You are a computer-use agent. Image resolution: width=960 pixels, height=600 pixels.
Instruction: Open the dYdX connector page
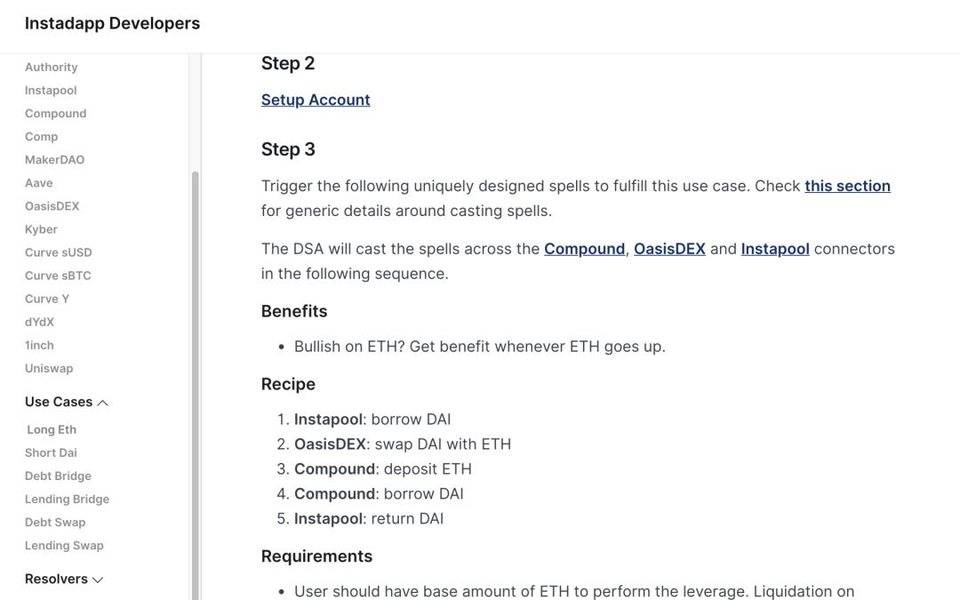coord(40,322)
